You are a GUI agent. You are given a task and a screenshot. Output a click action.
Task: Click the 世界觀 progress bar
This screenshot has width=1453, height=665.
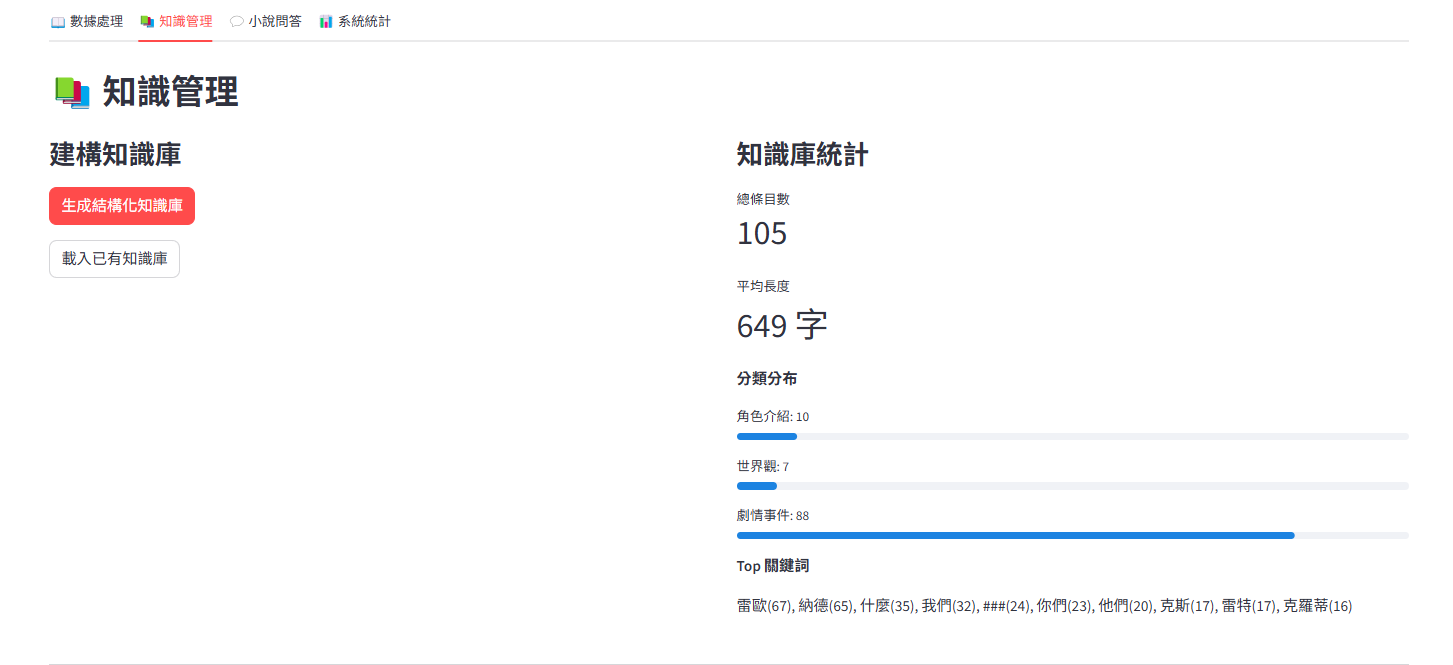point(1072,486)
